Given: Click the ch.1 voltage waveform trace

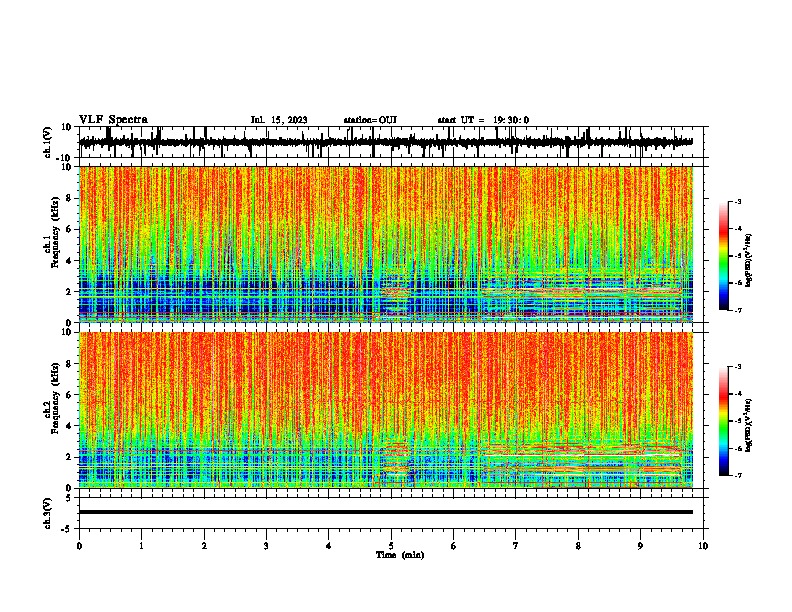Looking at the screenshot, I should (385, 142).
